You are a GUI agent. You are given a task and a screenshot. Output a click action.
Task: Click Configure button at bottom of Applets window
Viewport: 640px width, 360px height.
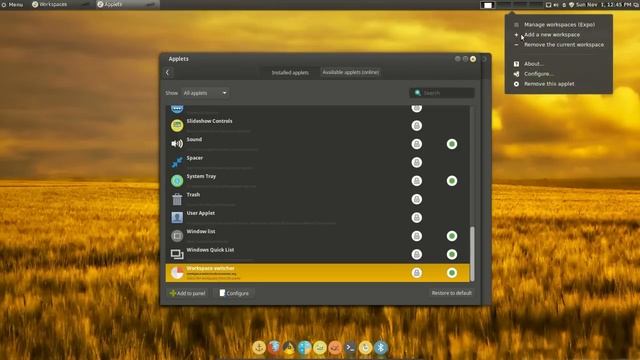pos(234,293)
